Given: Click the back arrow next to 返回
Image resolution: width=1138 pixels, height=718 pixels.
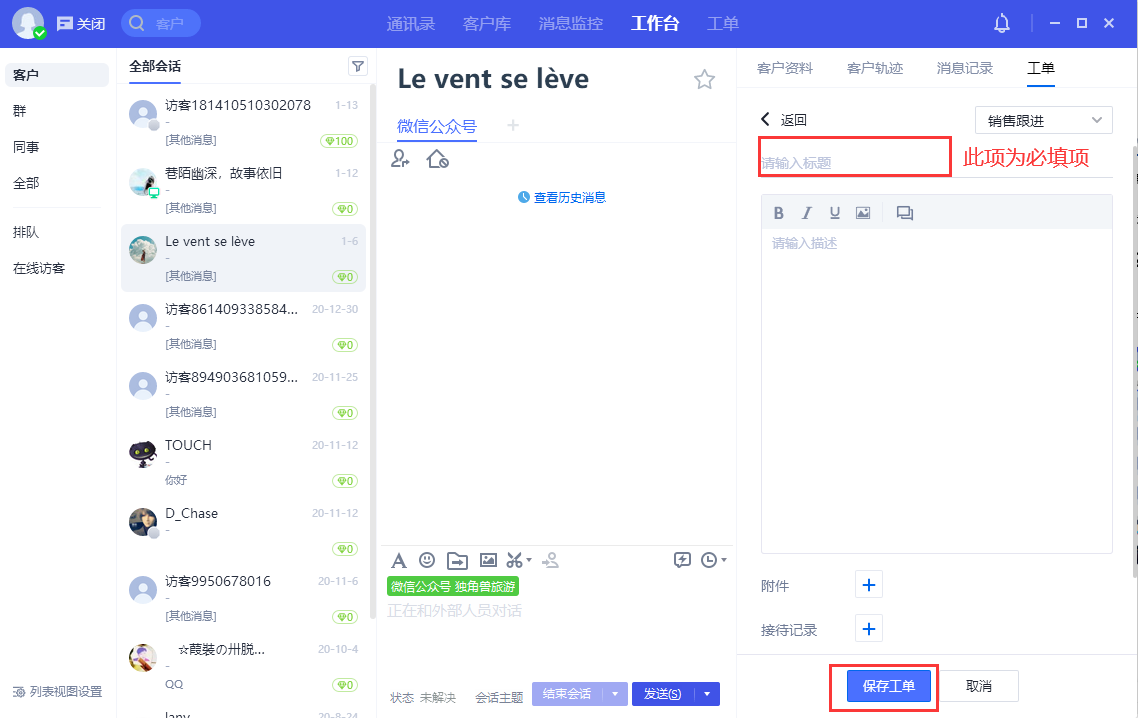Looking at the screenshot, I should click(765, 119).
